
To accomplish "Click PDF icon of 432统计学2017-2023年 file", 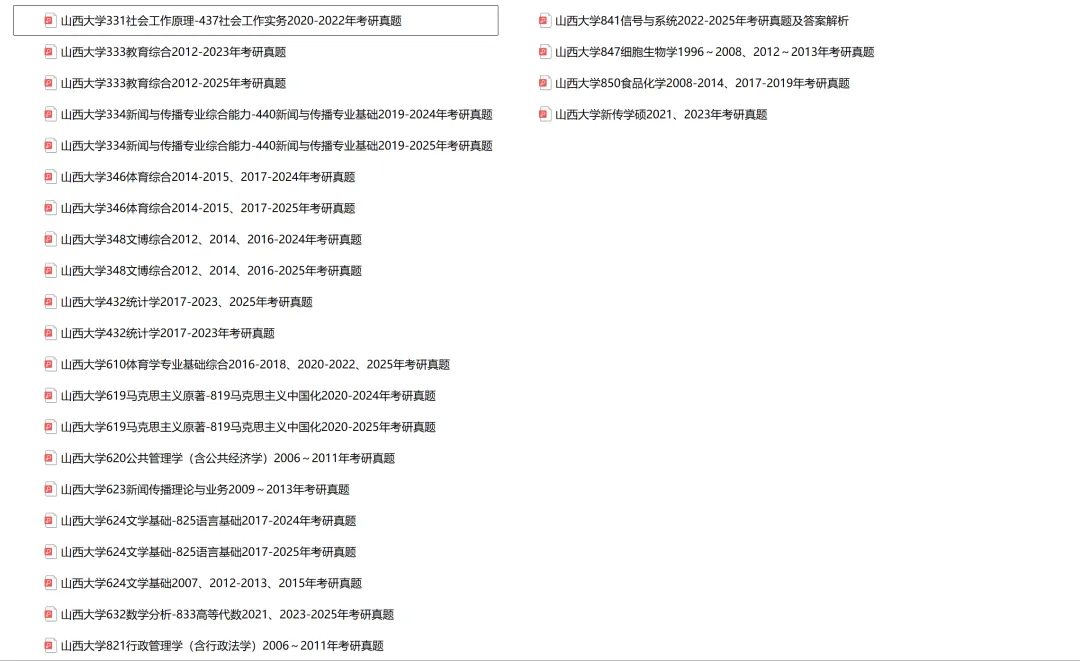I will tap(50, 333).
